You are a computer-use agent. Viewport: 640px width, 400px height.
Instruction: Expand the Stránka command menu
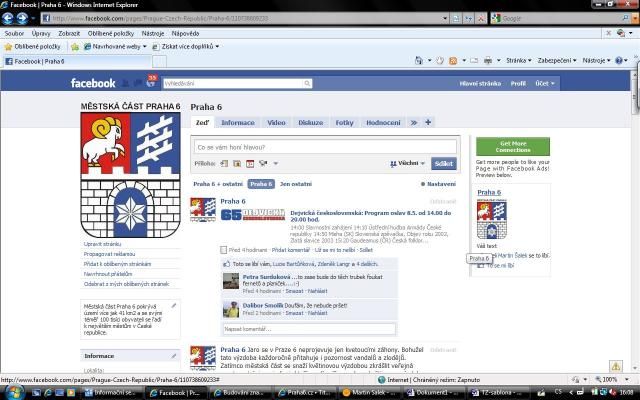click(x=519, y=60)
